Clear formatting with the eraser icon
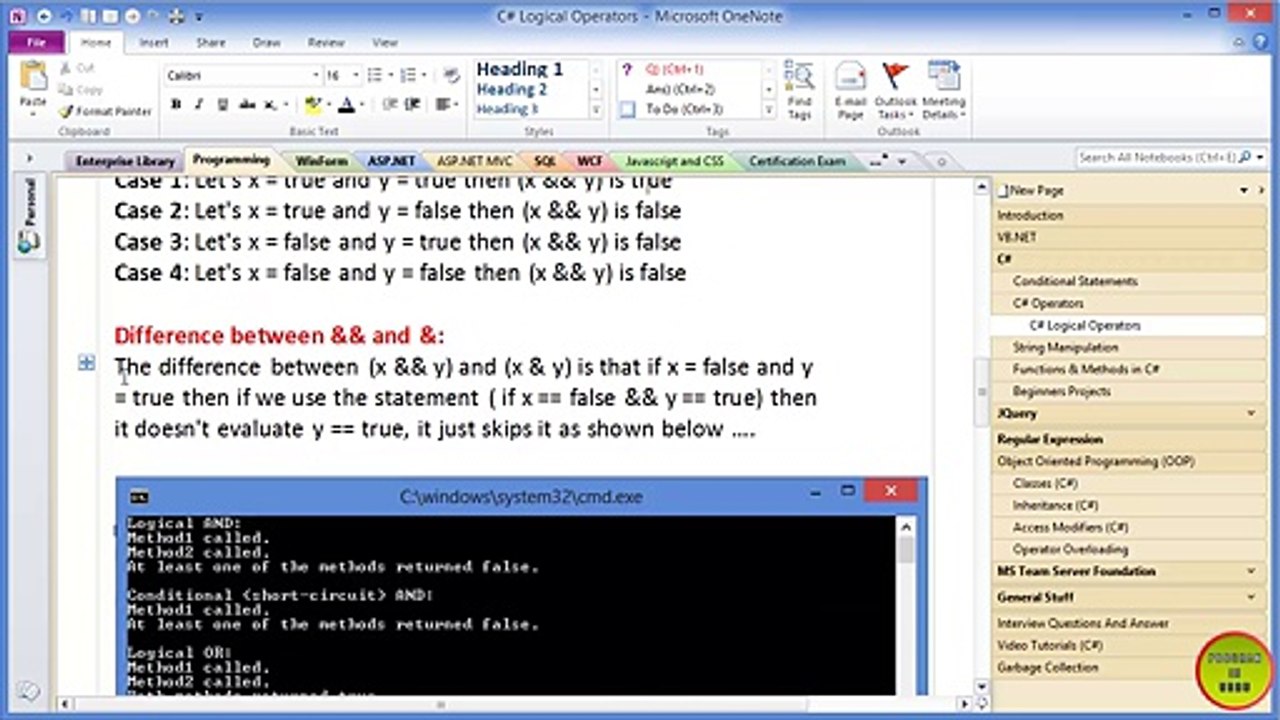This screenshot has width=1280, height=720. pyautogui.click(x=451, y=75)
